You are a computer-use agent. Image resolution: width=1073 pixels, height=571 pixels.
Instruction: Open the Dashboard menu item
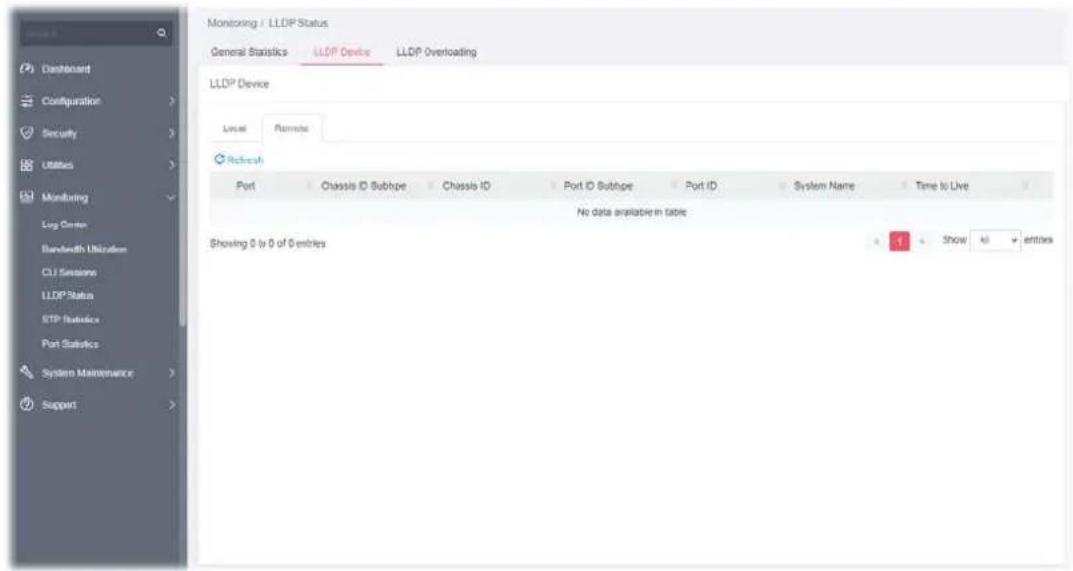click(x=66, y=69)
